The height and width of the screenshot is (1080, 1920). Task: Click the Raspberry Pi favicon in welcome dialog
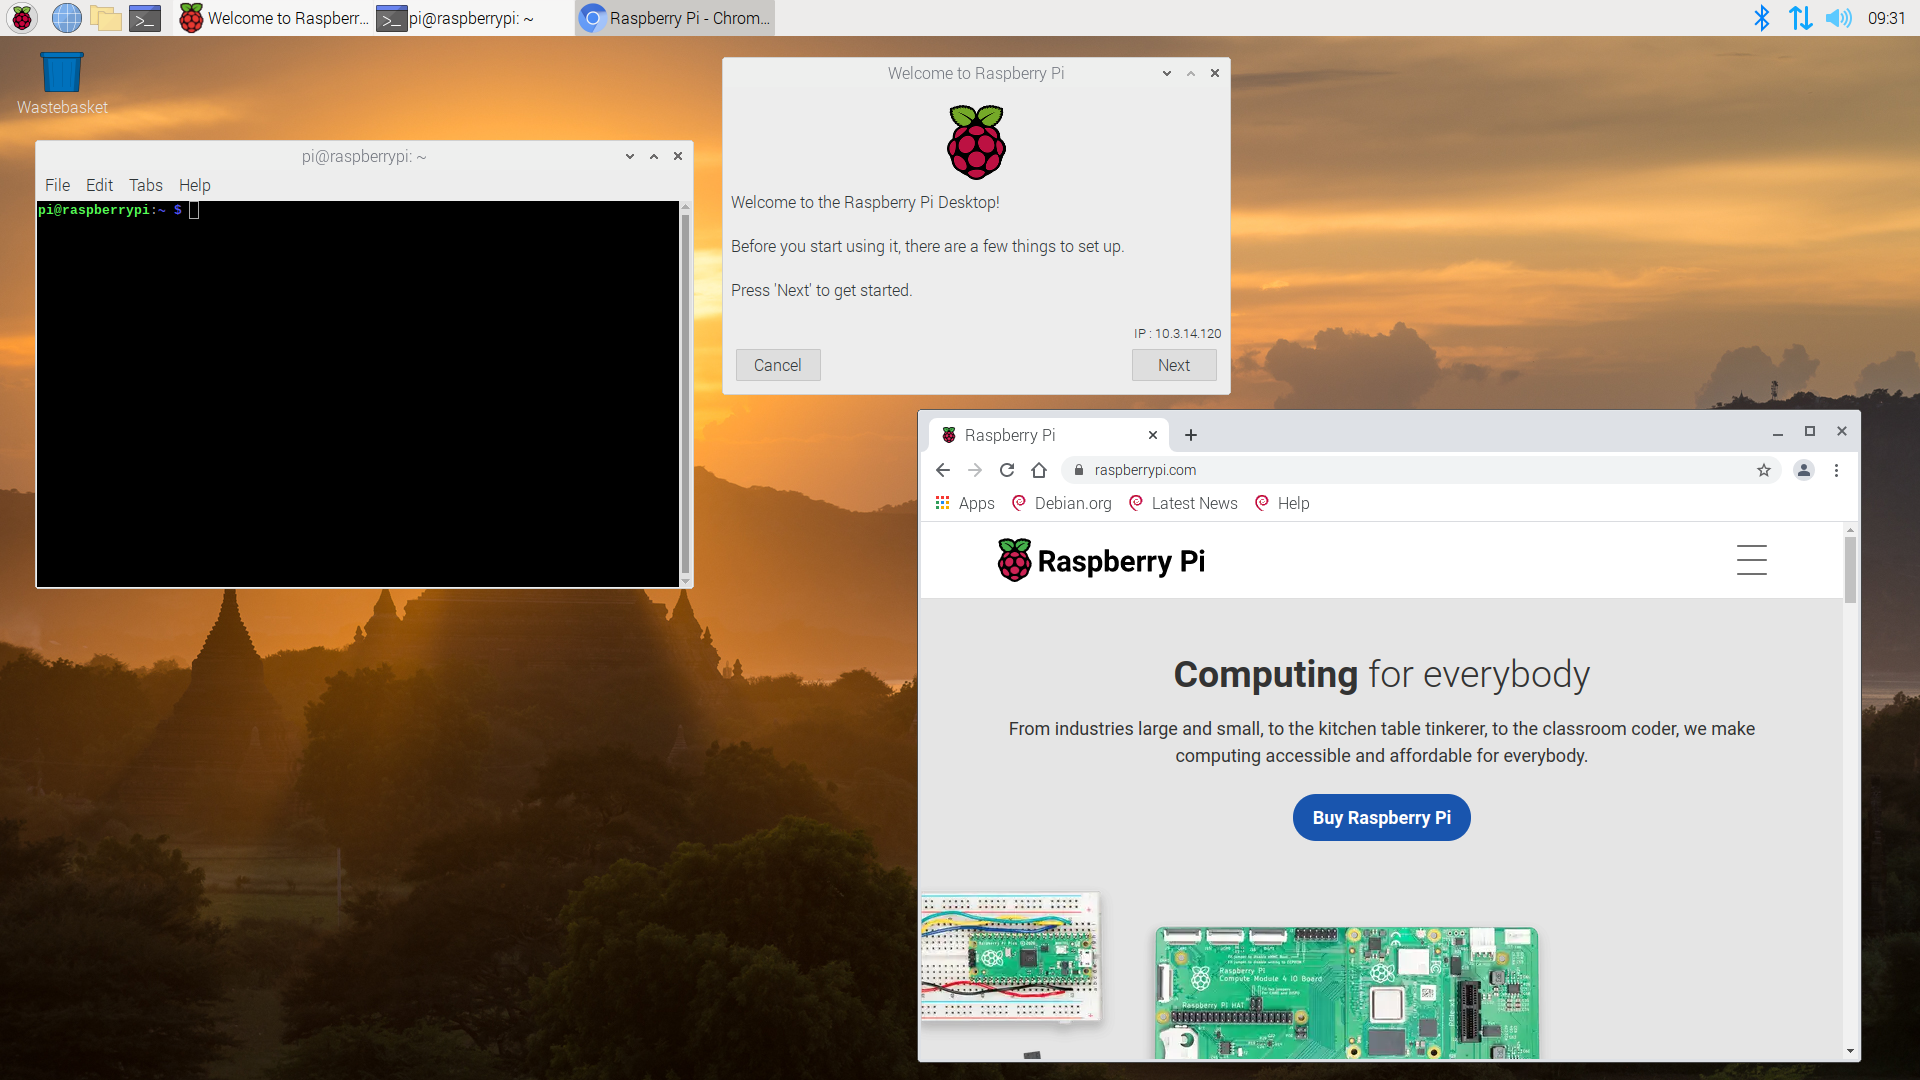click(x=975, y=141)
